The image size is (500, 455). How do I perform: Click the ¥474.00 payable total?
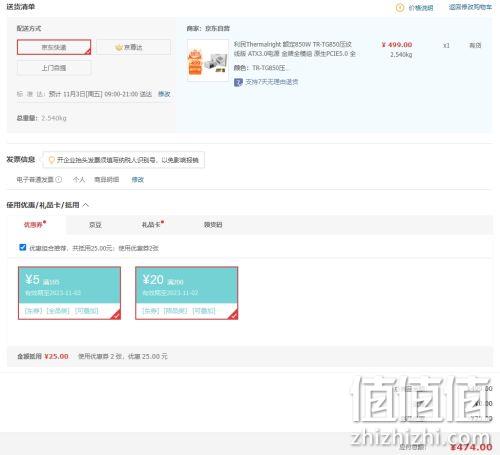point(471,447)
